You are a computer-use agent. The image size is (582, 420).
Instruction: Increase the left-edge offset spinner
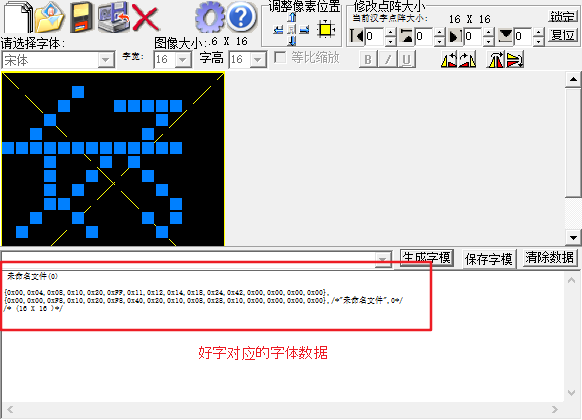tap(390, 33)
